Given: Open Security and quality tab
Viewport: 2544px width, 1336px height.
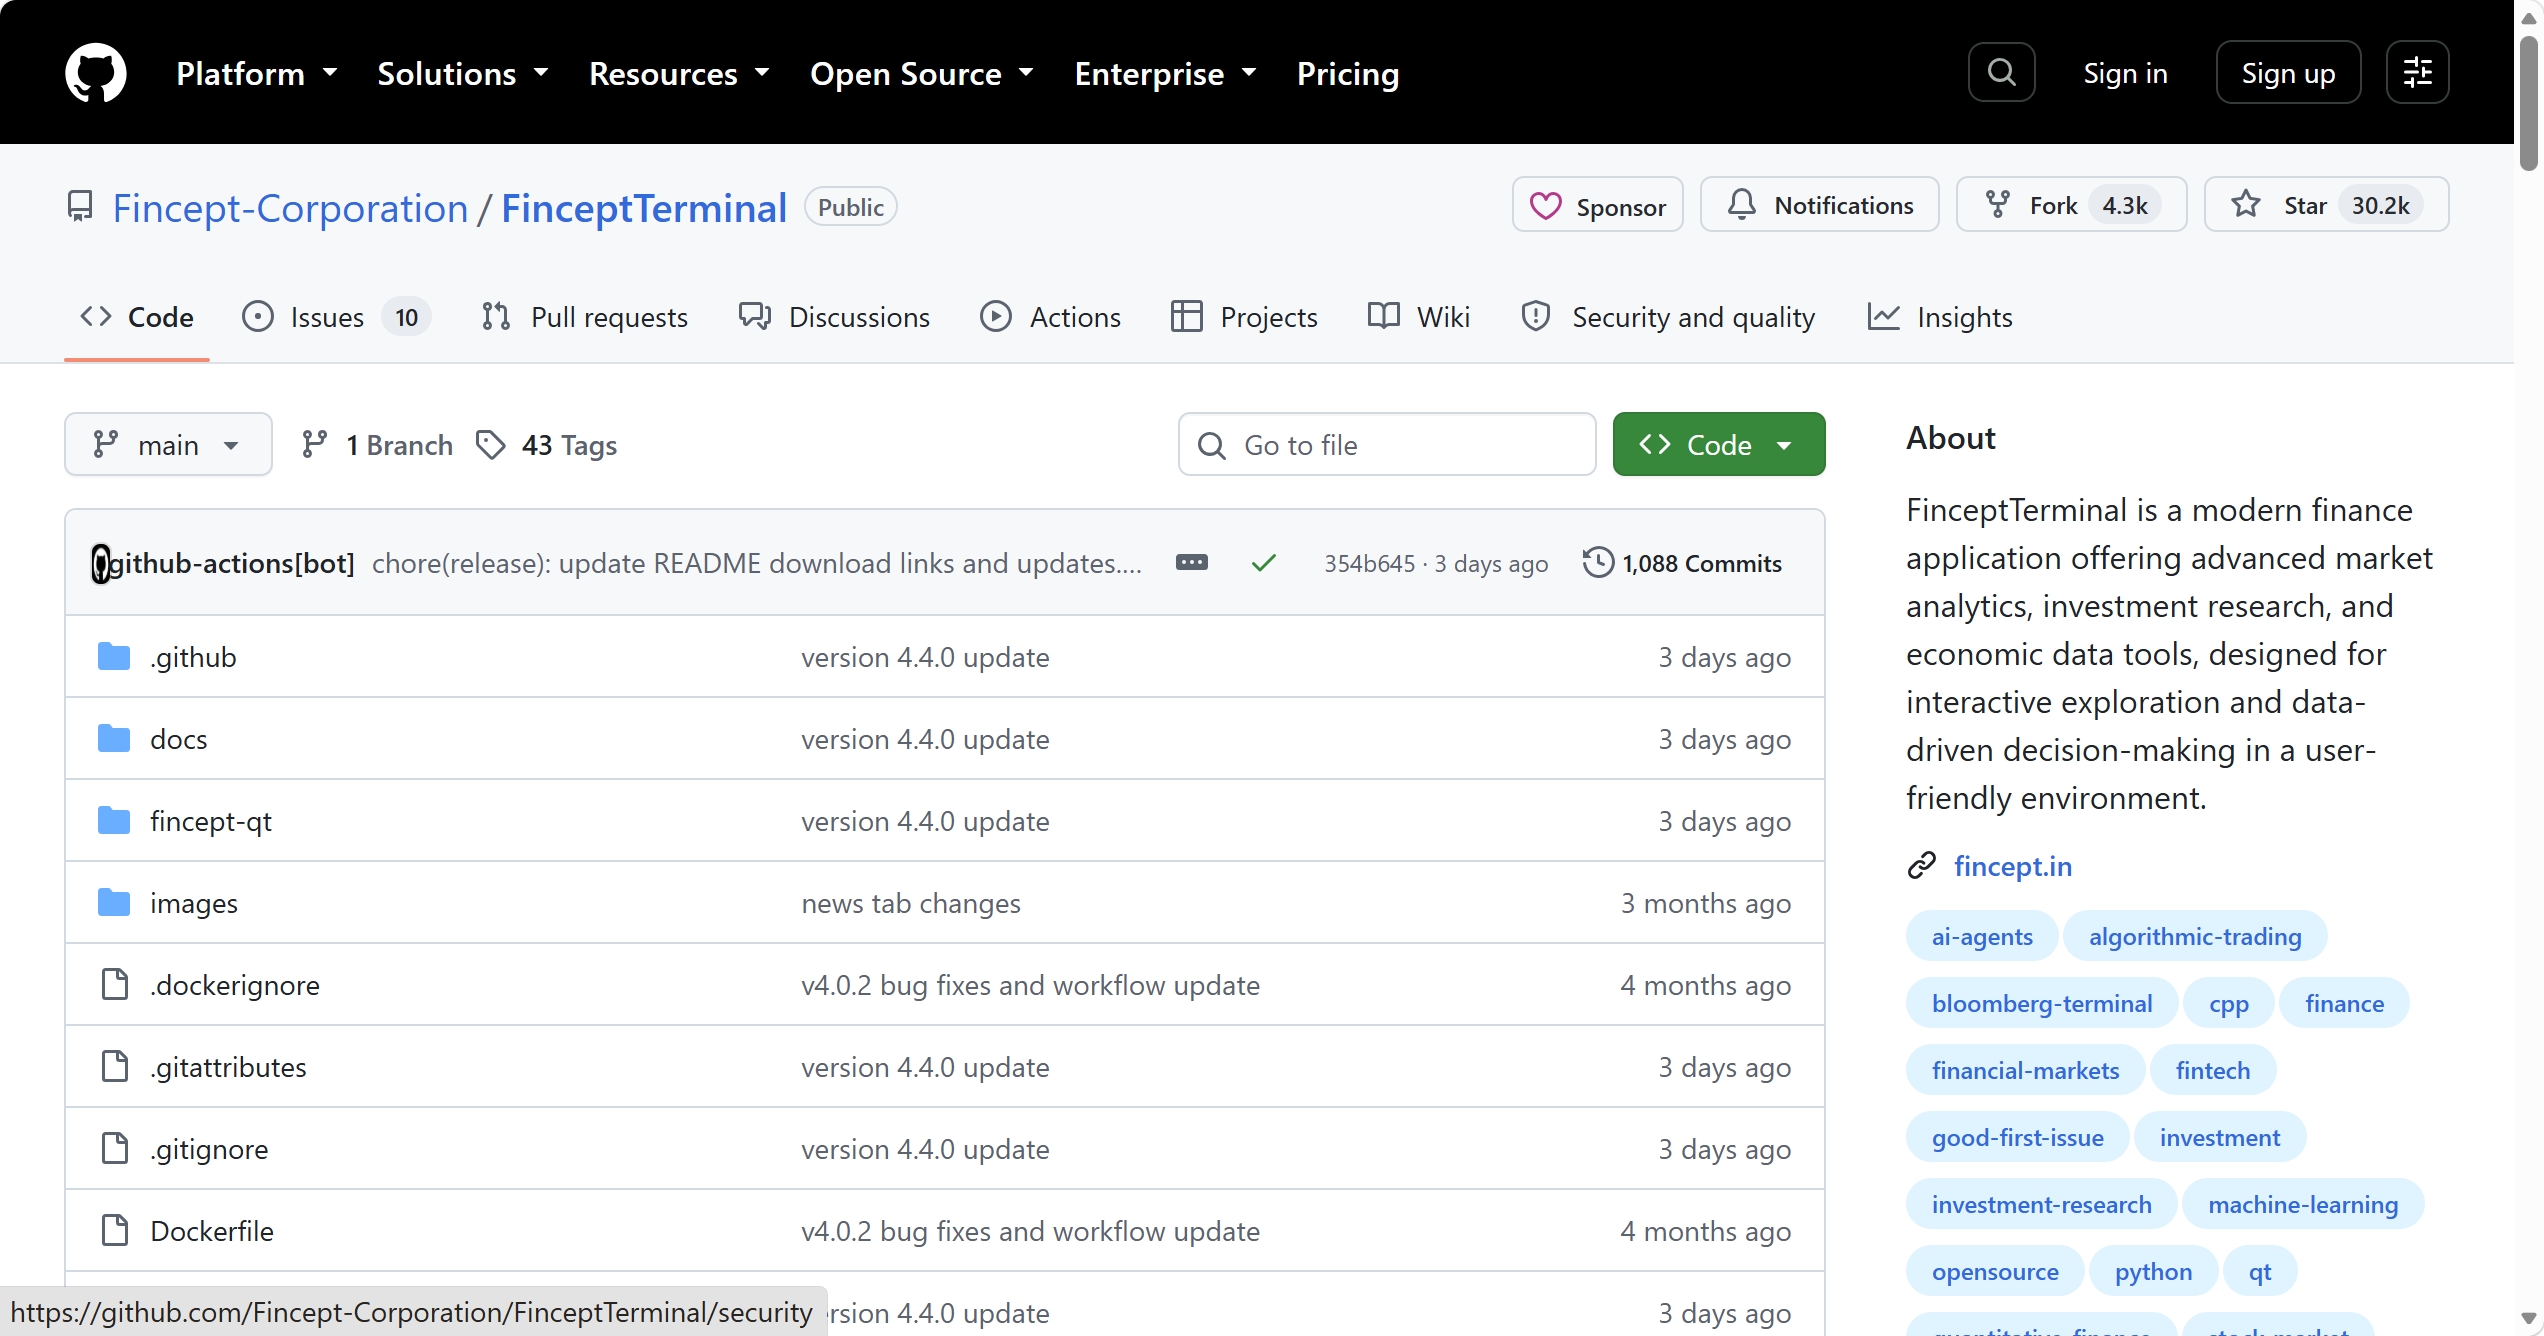Looking at the screenshot, I should click(x=1667, y=317).
